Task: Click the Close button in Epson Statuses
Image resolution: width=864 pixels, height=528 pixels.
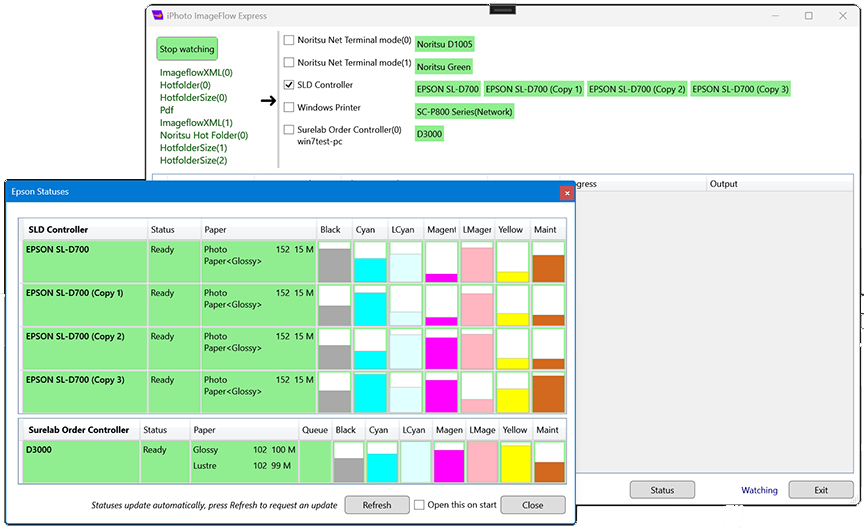Action: coord(533,505)
